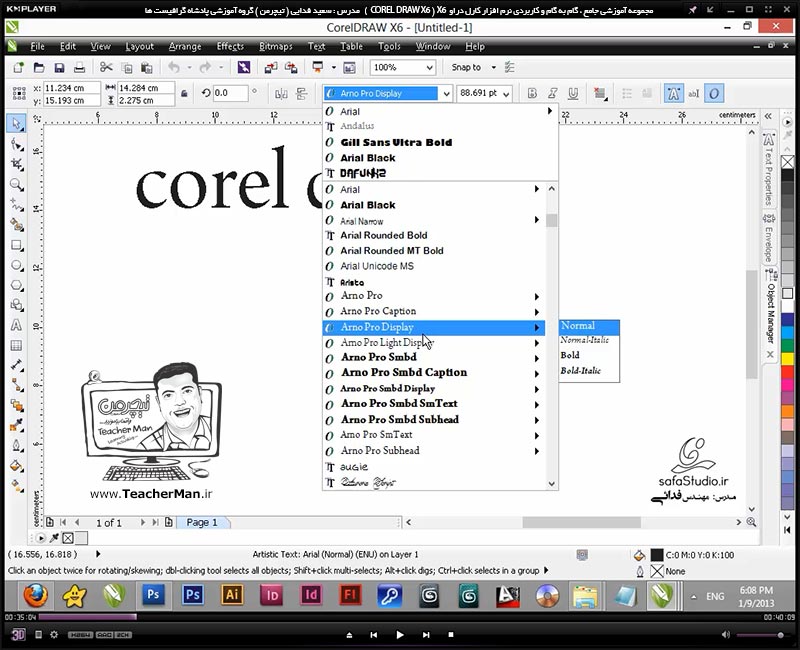The image size is (800, 650).
Task: Toggle Underline formatting button
Action: 573,93
